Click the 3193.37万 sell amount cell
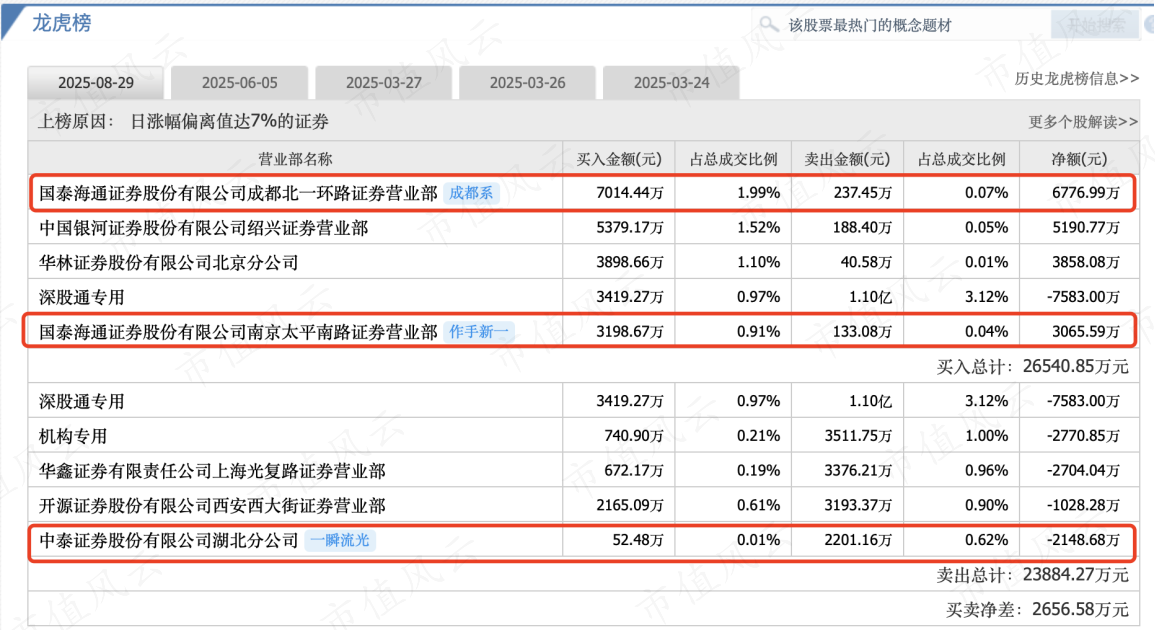 click(858, 505)
